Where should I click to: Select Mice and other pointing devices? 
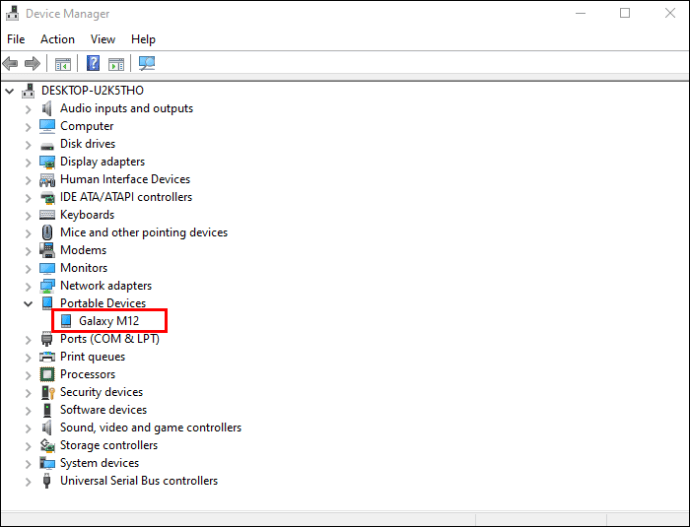(x=144, y=232)
